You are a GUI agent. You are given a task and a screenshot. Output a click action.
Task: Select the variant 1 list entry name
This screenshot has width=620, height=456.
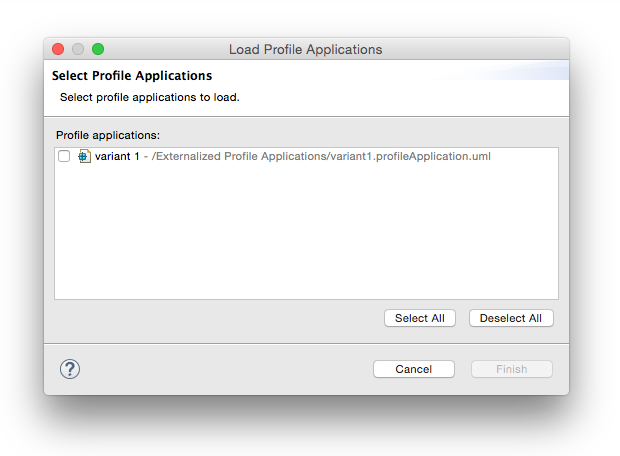[117, 156]
